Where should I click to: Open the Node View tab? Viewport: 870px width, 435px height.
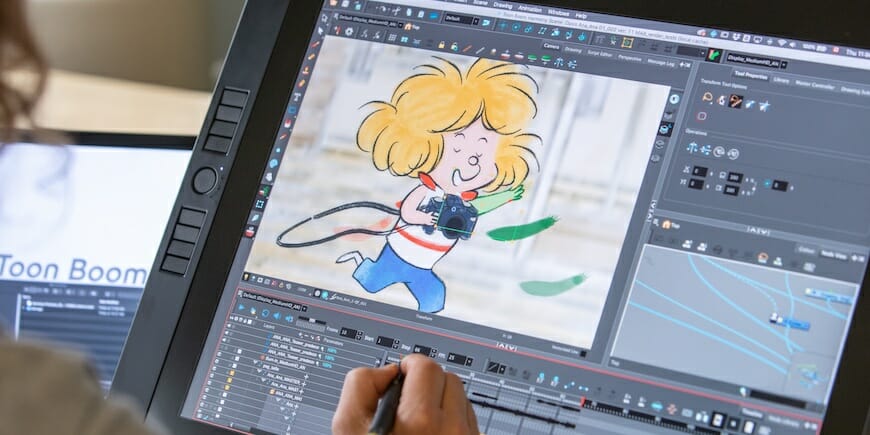tap(833, 255)
